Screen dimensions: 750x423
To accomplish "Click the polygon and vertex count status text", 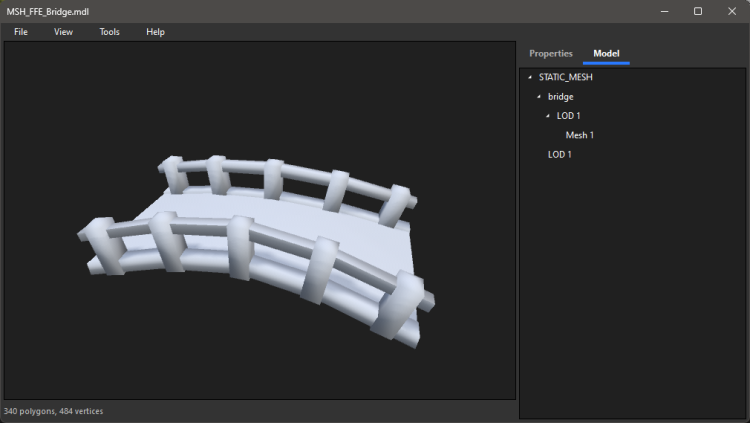I will [x=54, y=411].
